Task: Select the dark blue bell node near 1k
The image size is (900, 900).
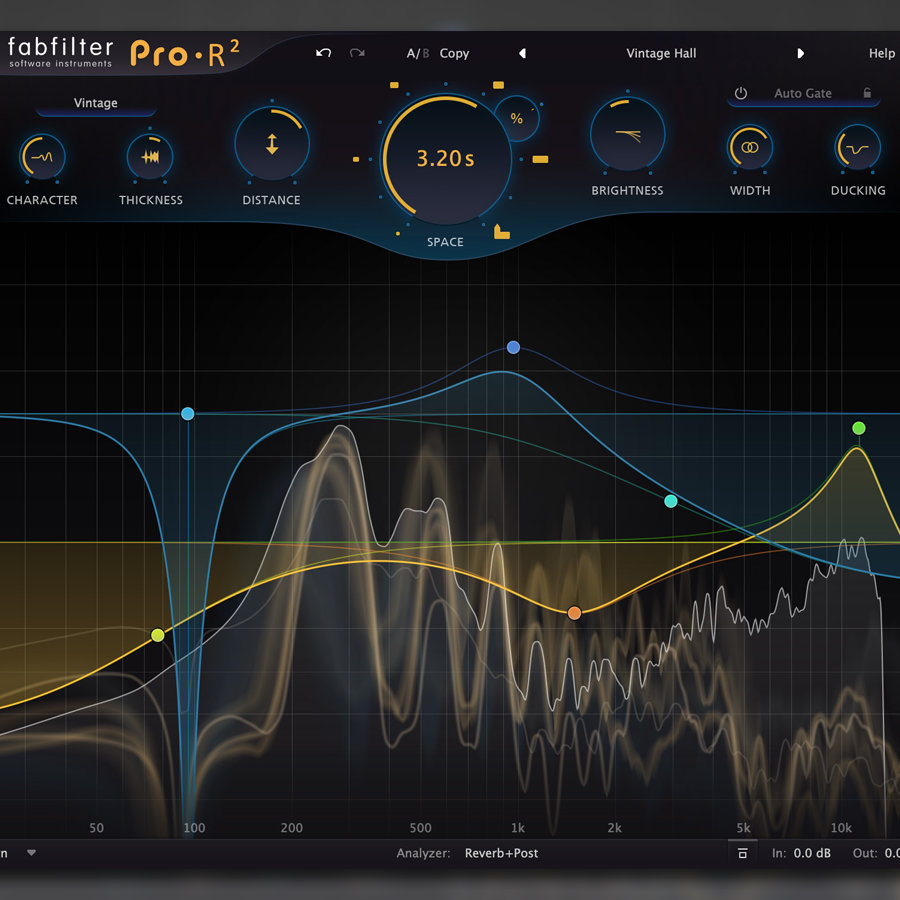Action: [514, 347]
